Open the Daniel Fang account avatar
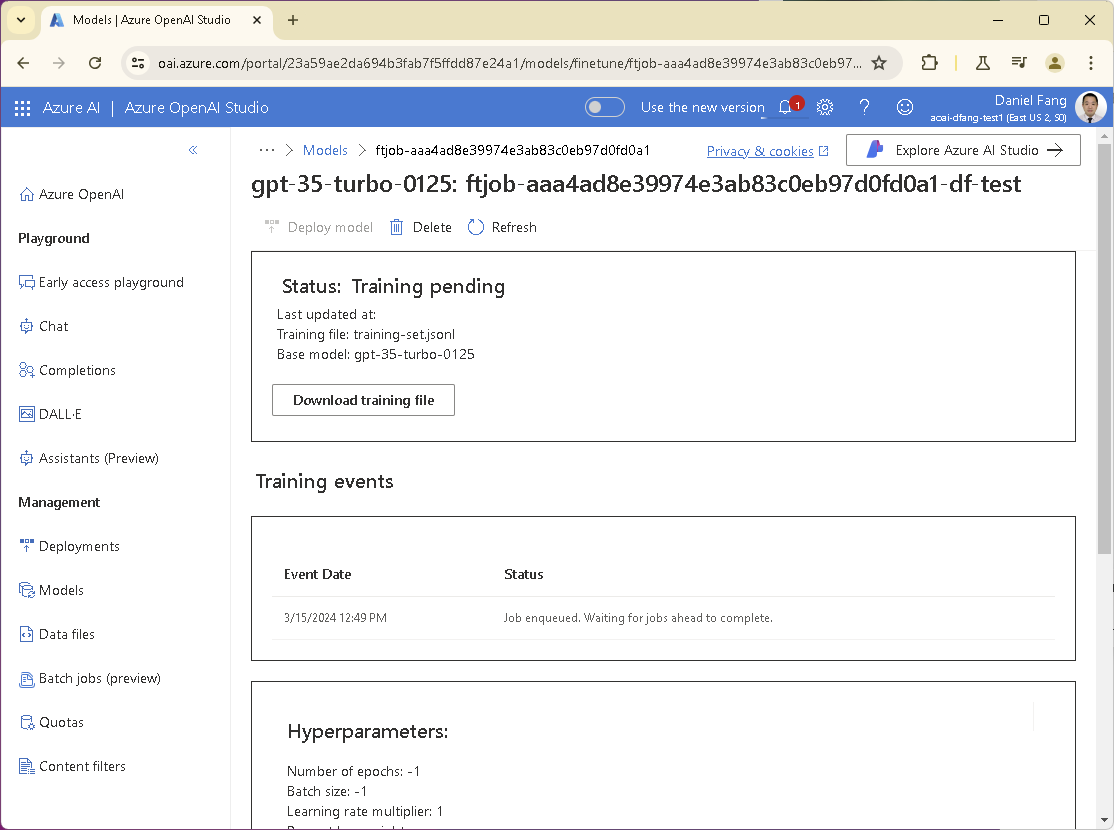The width and height of the screenshot is (1114, 830). click(x=1091, y=107)
